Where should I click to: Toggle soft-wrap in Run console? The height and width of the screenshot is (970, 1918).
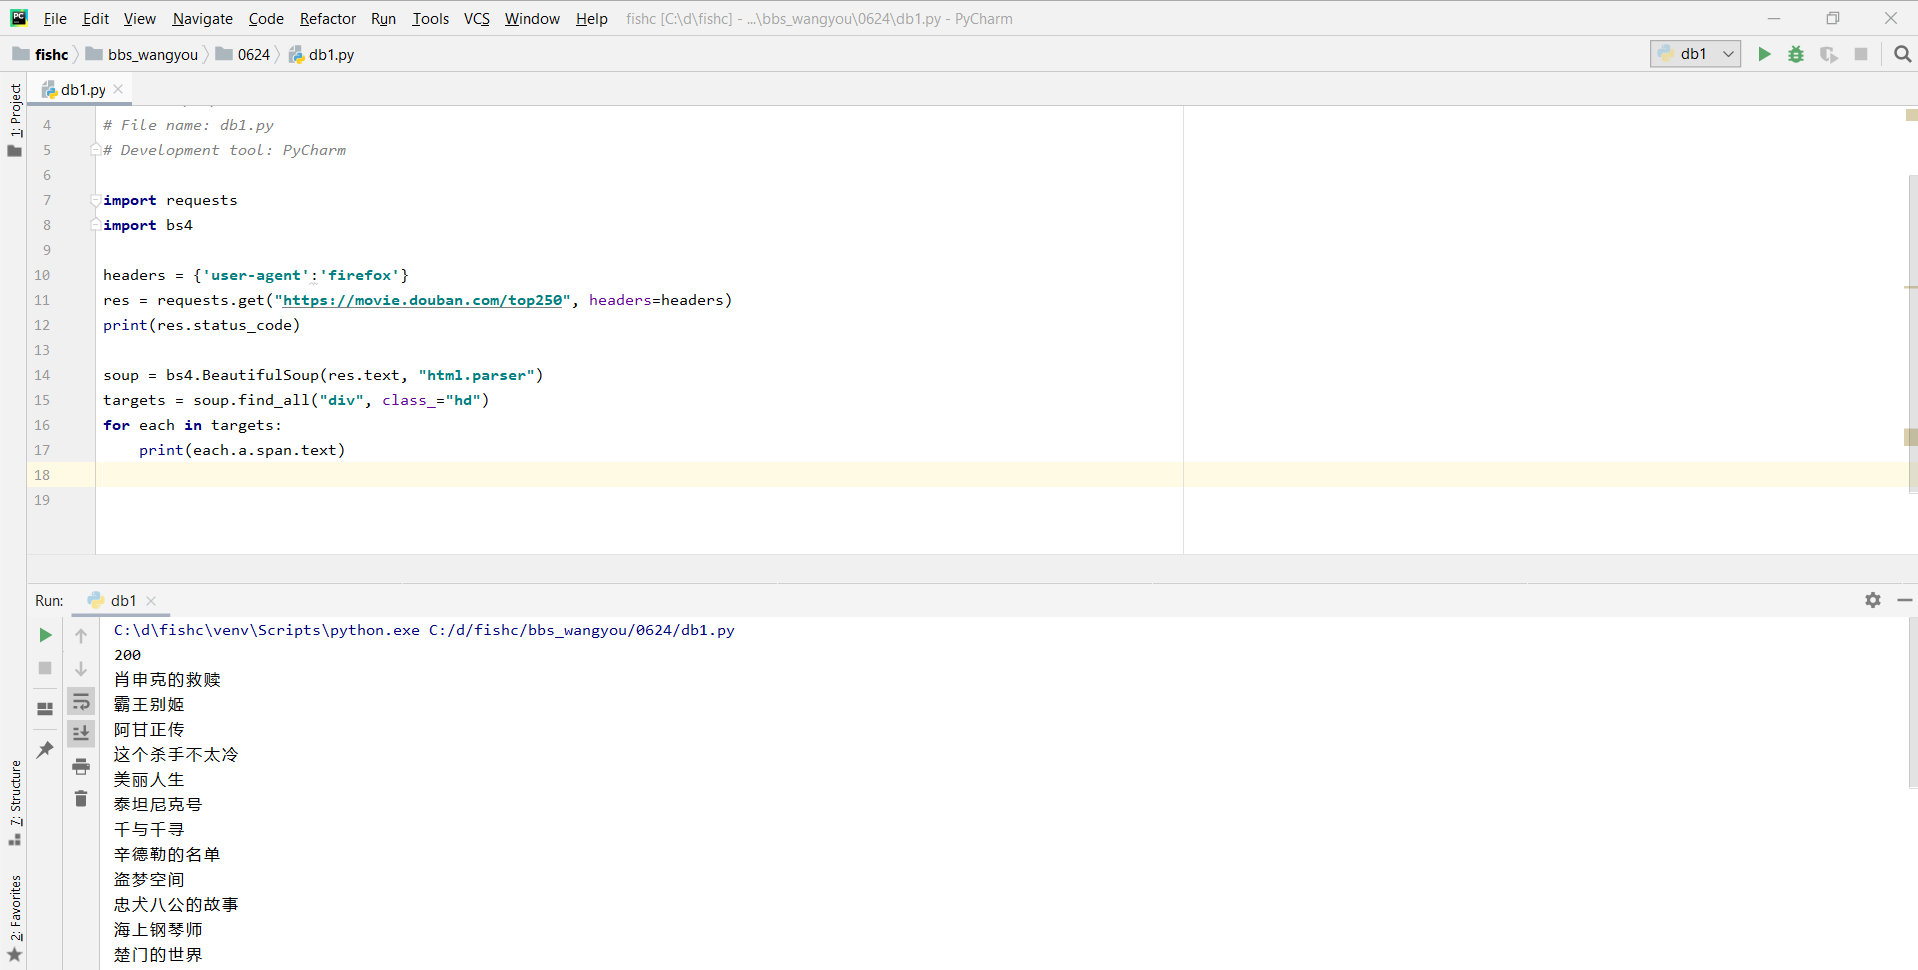coord(81,701)
